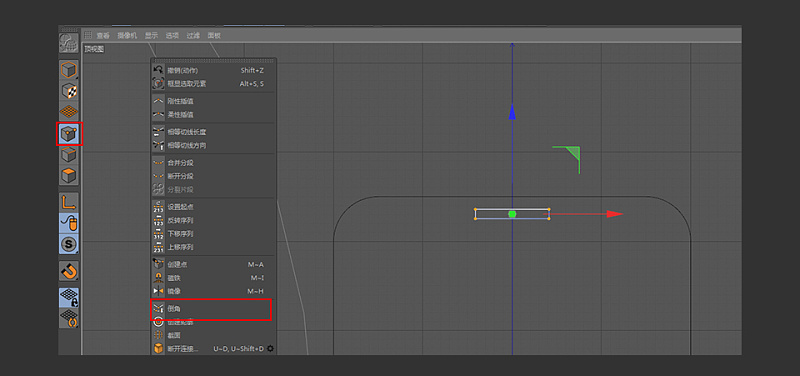The width and height of the screenshot is (800, 376).
Task: Choose 镜像 from context menu
Action: click(x=214, y=291)
